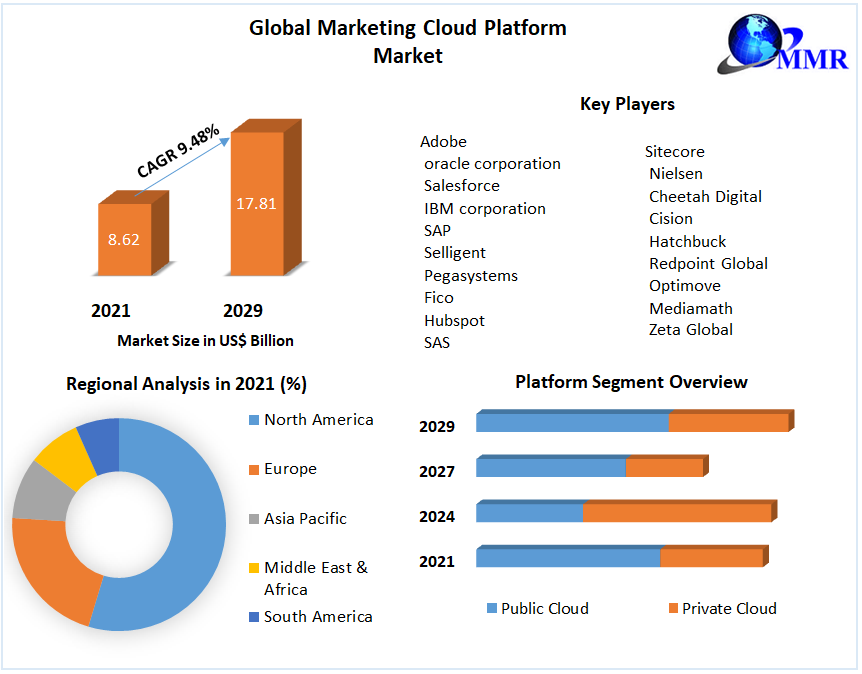The width and height of the screenshot is (862, 674).
Task: Select the 2021 bar labeled 8.62
Action: click(x=124, y=239)
